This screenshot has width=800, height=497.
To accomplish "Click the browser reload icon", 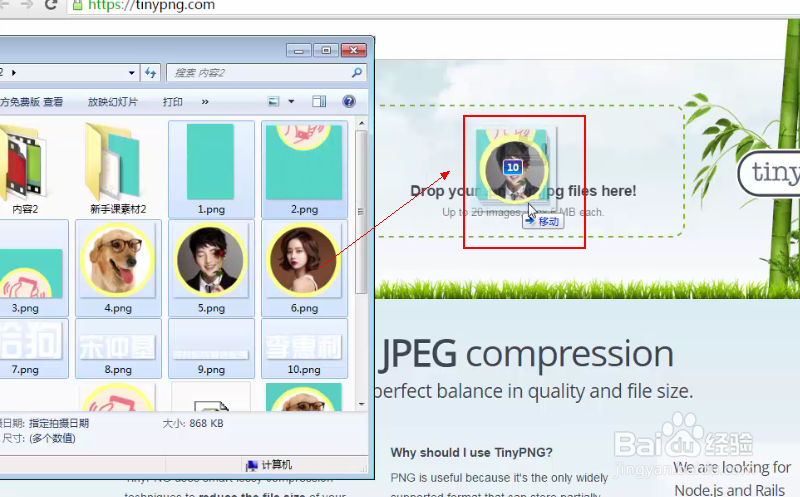I will point(51,5).
